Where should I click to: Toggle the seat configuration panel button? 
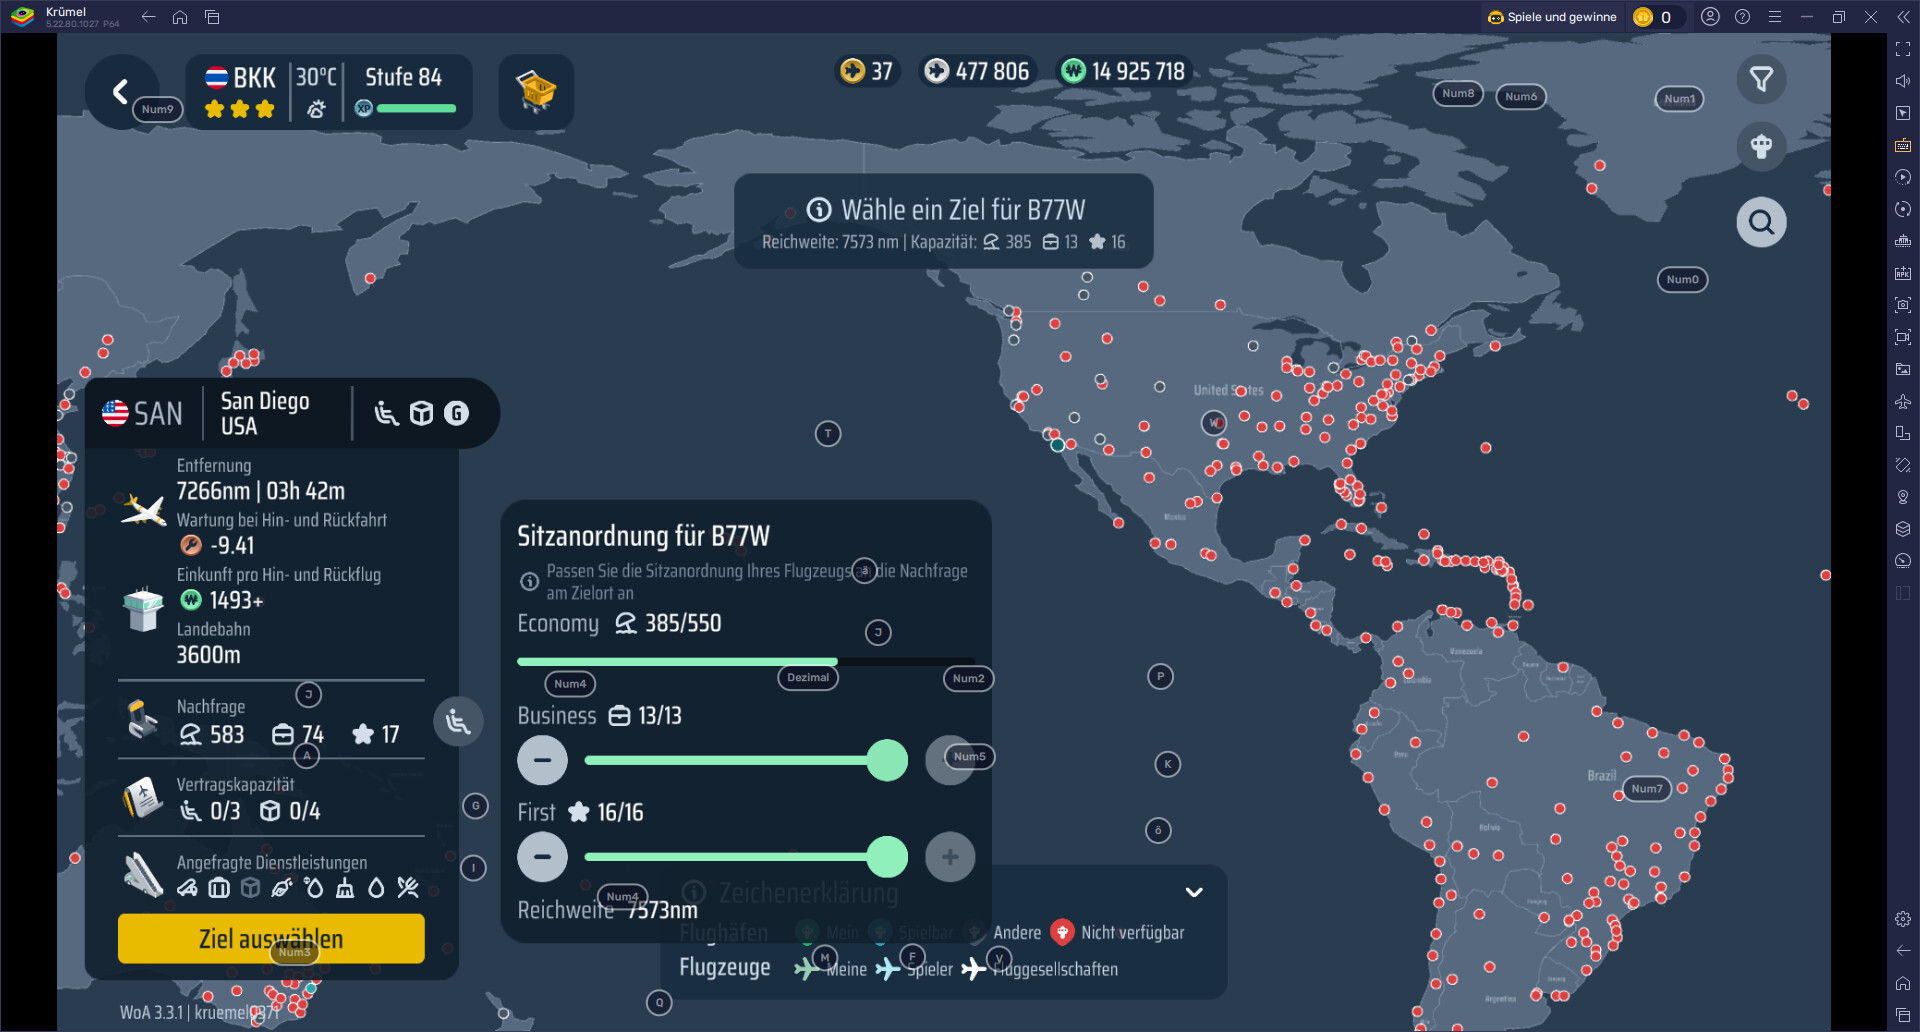pos(458,721)
